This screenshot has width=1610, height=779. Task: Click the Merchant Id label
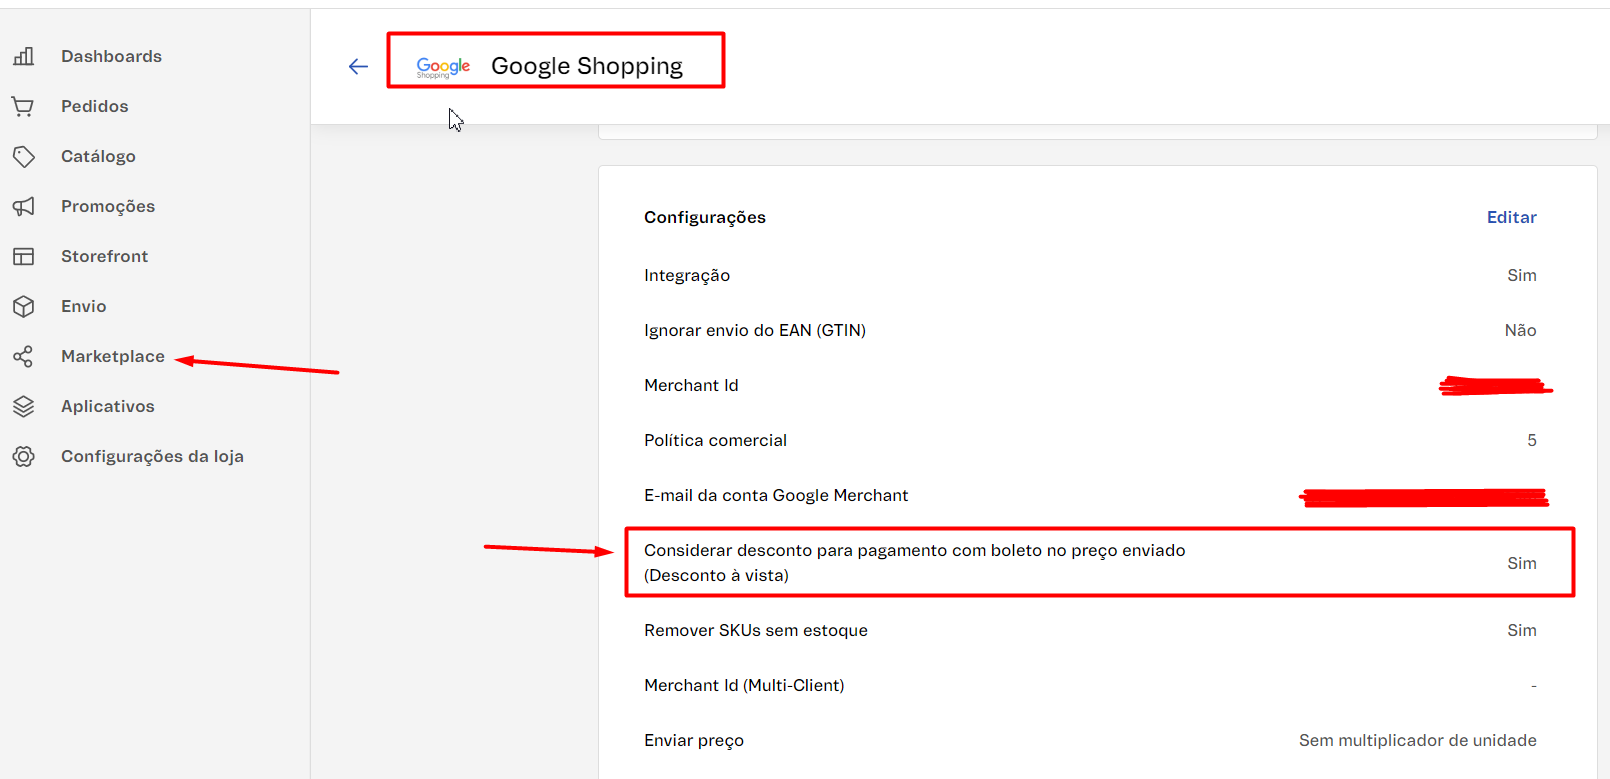coord(691,385)
